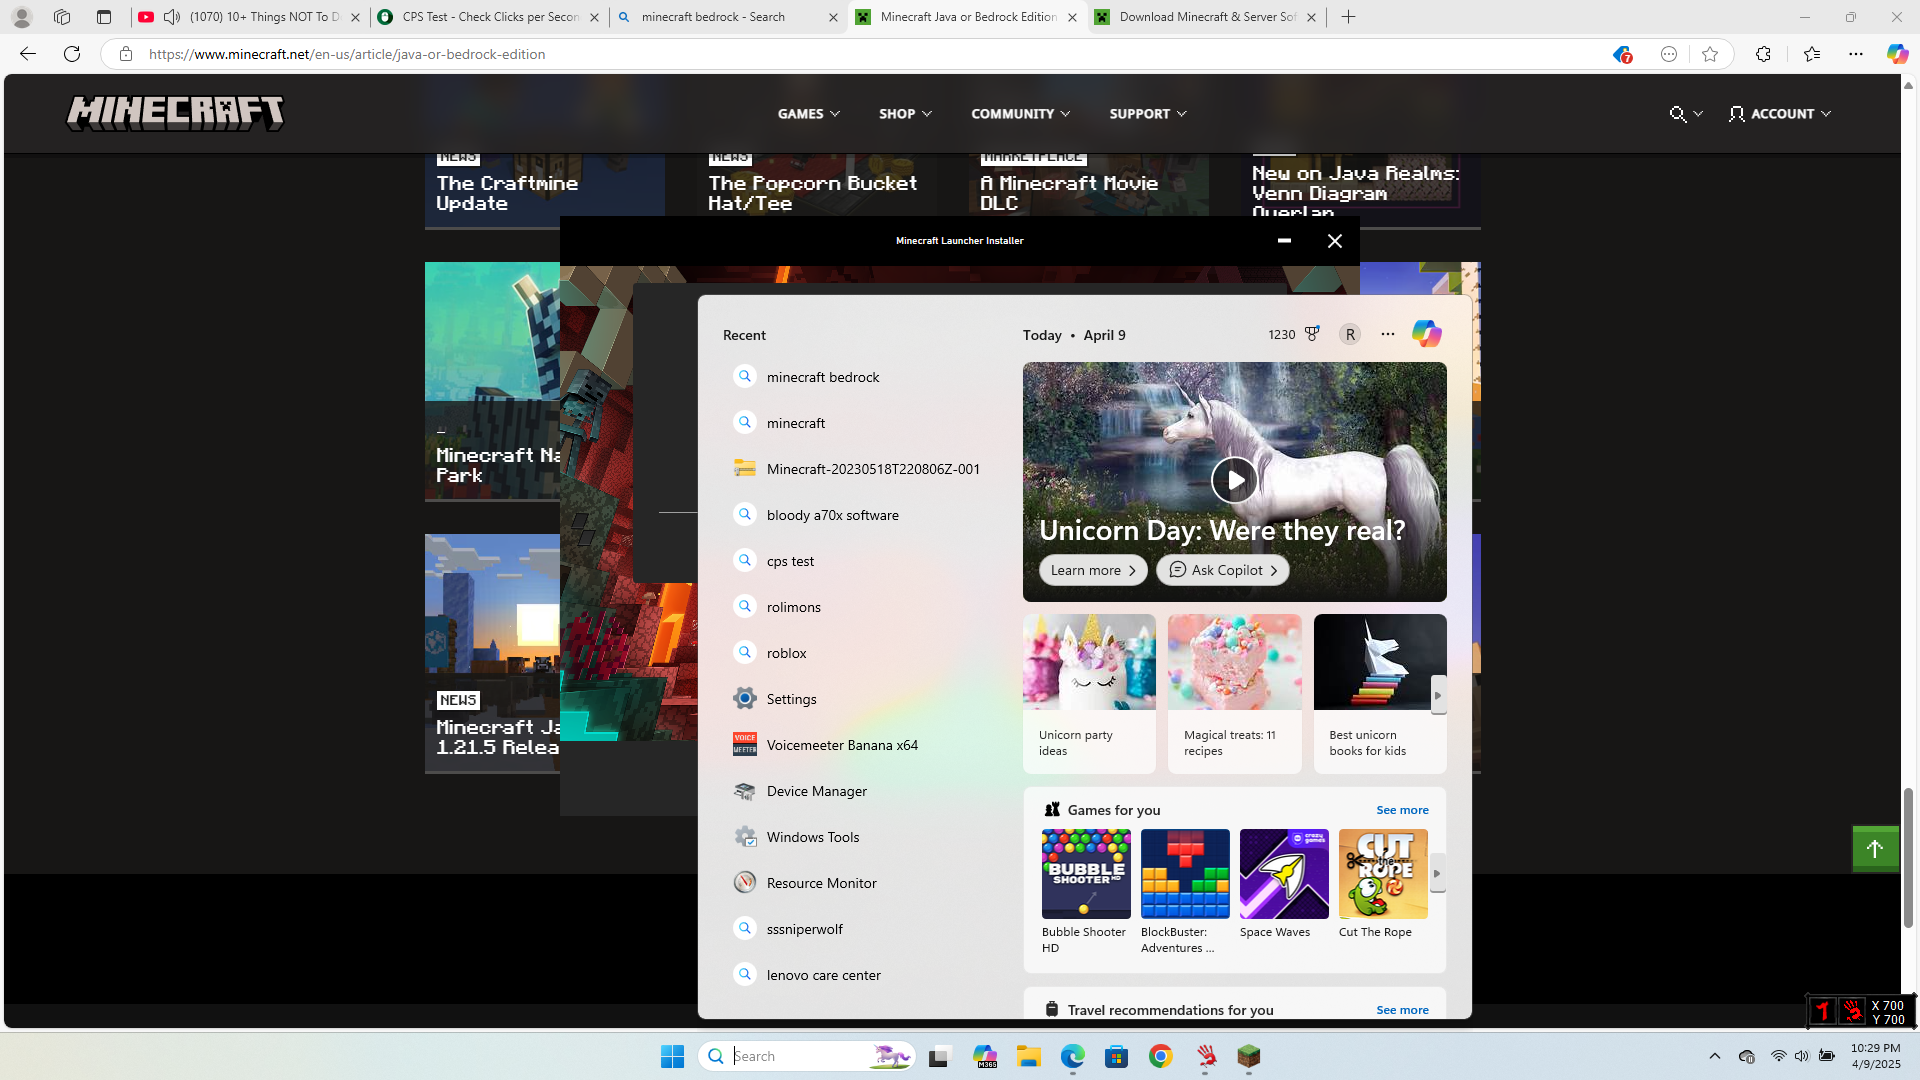Switch to the minecraft bedrock Search tab
This screenshot has height=1080, width=1920.
point(728,17)
